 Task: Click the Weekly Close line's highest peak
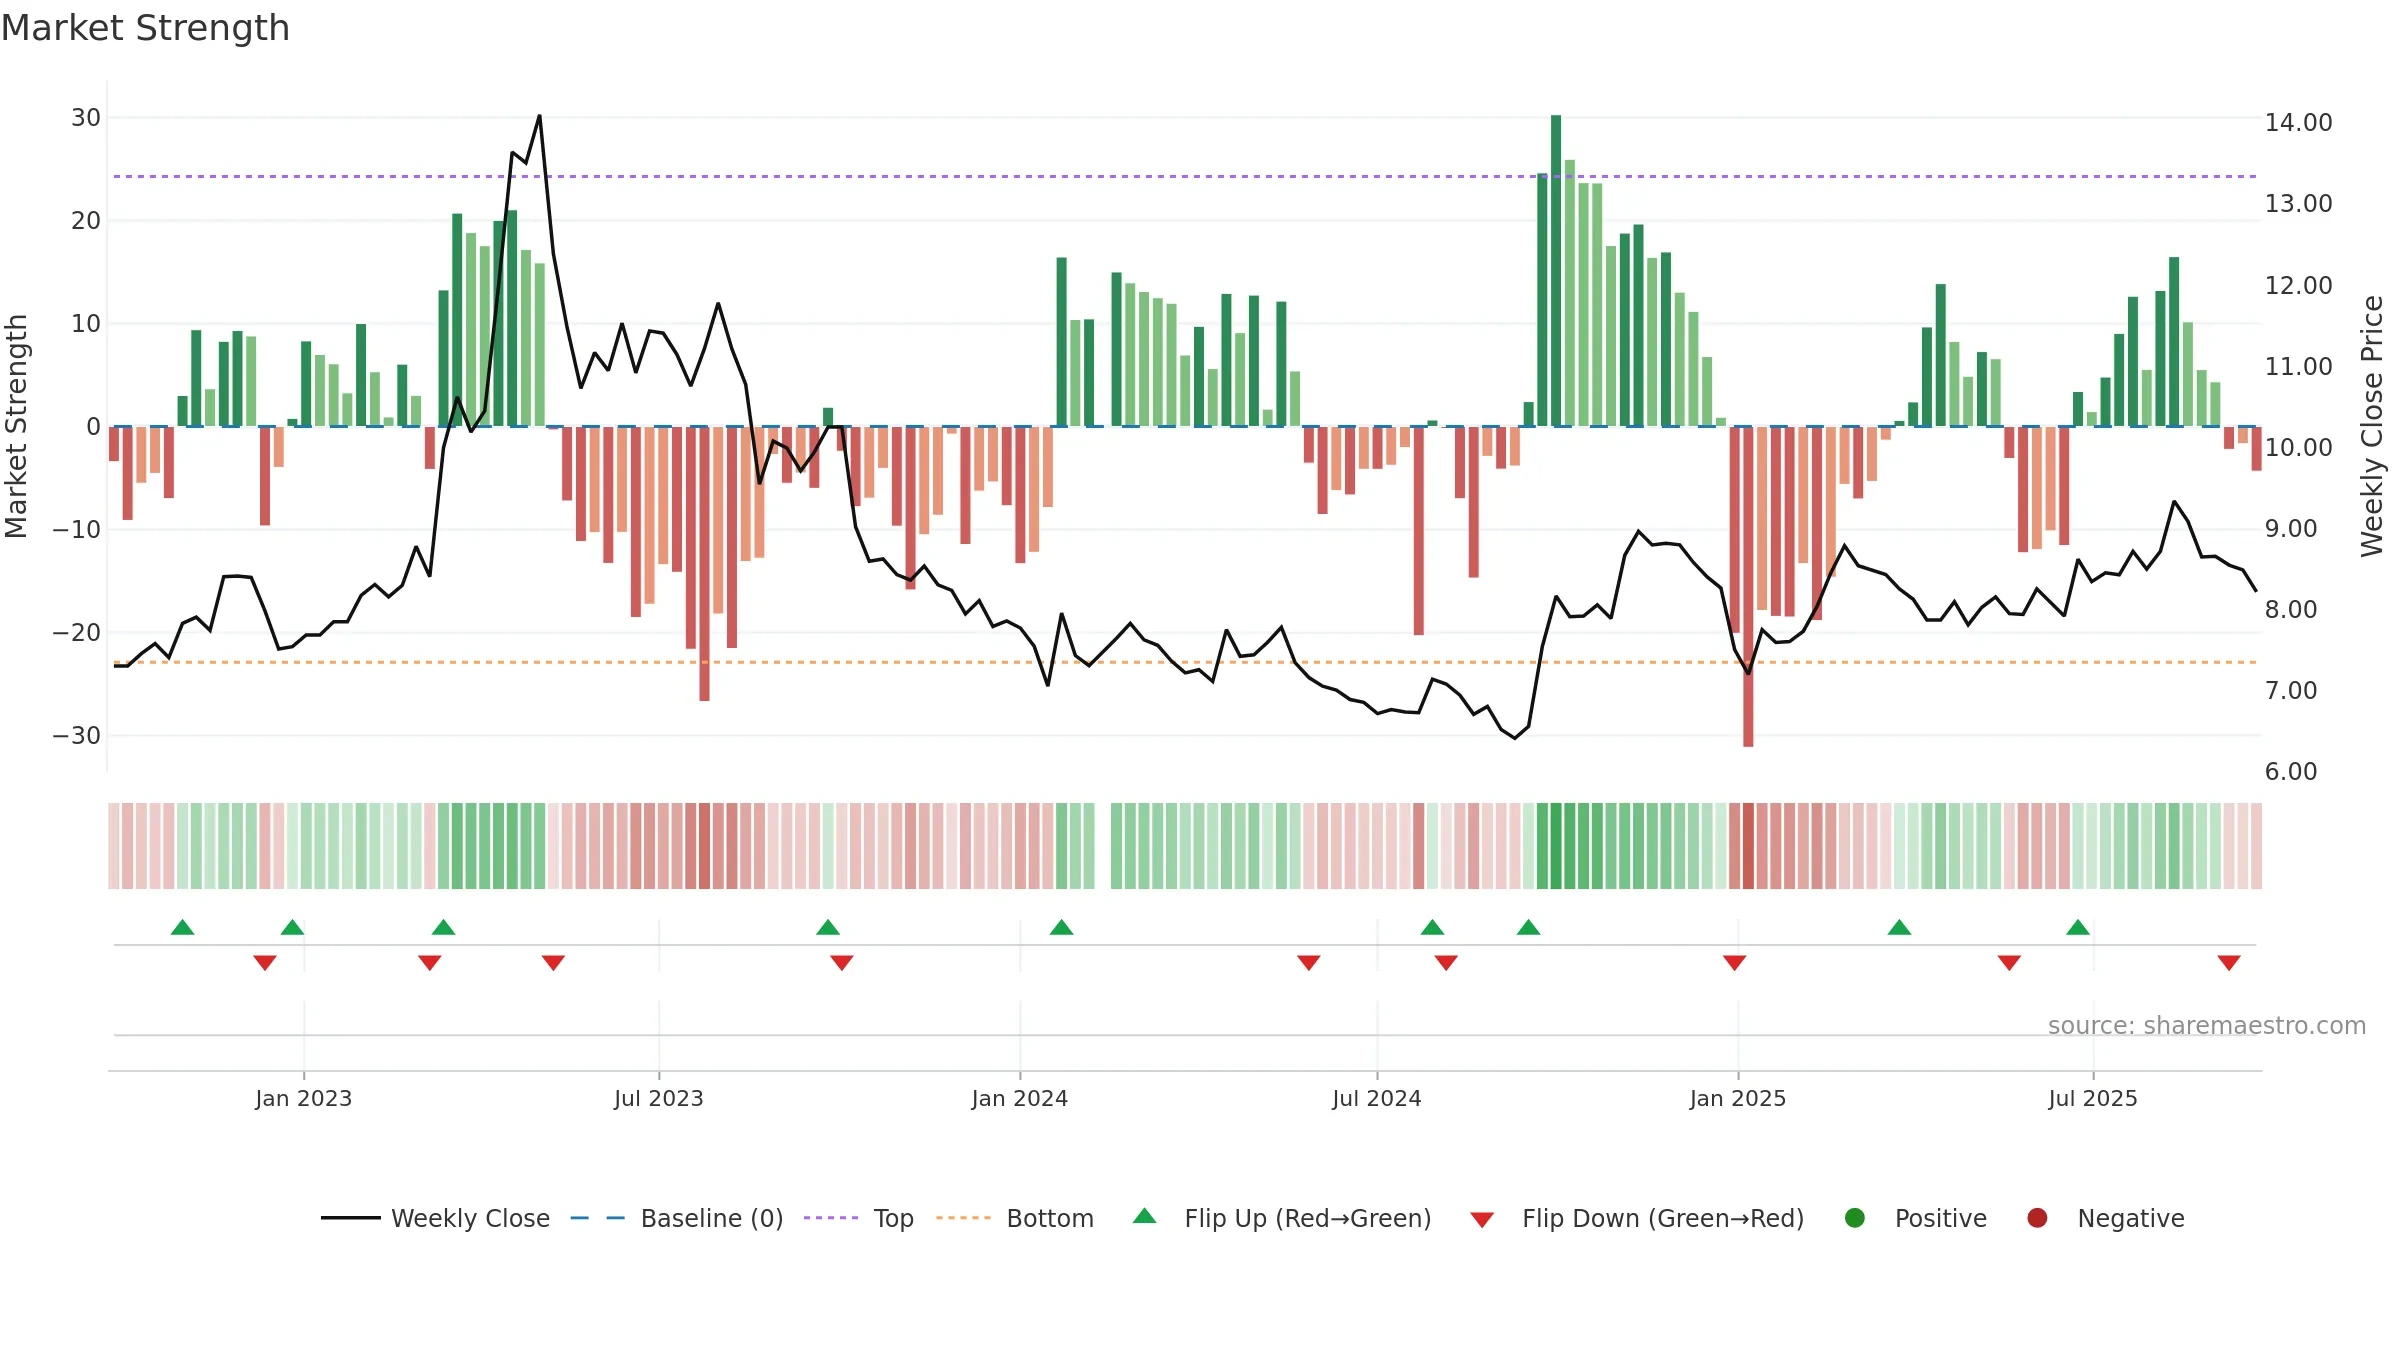pos(540,116)
